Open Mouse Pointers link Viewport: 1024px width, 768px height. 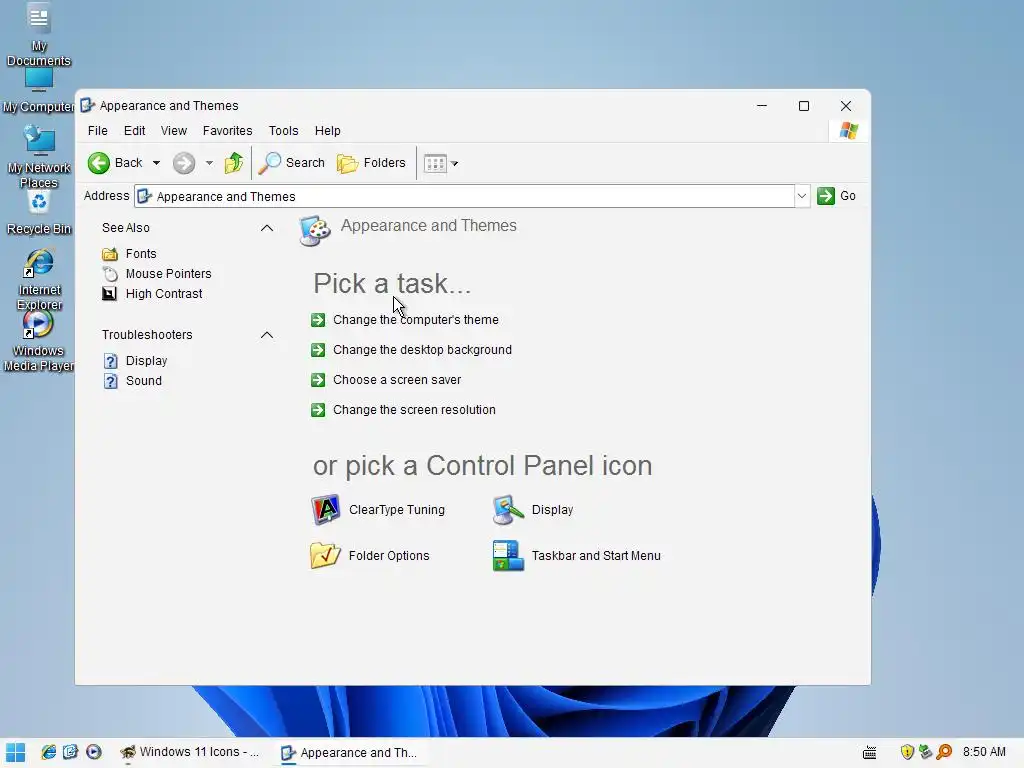coord(168,274)
